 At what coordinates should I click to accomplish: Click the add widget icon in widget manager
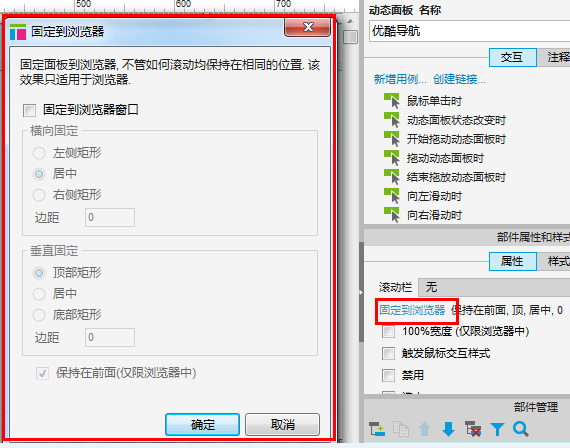(377, 429)
